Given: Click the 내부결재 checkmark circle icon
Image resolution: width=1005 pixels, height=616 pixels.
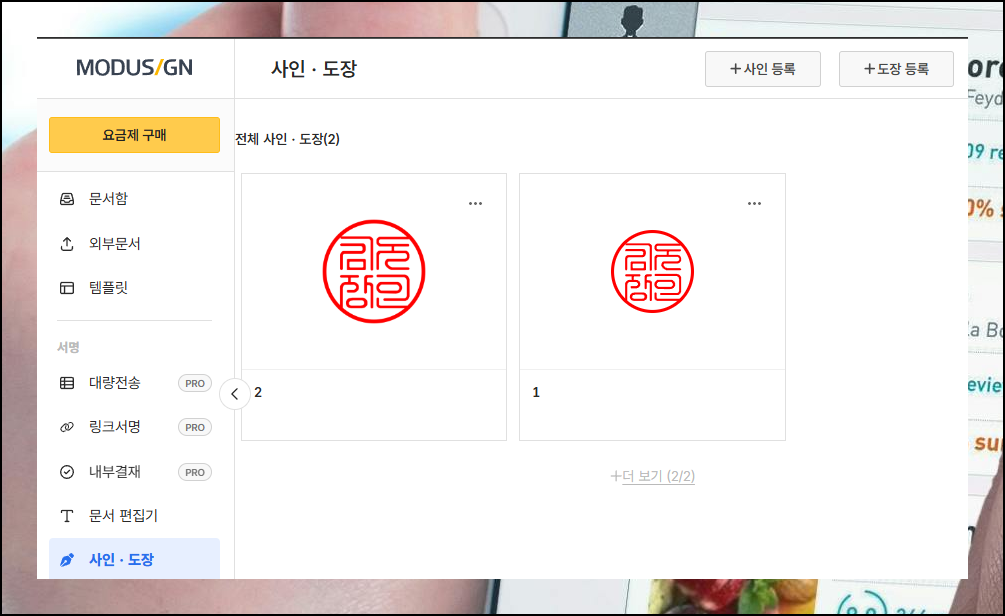Looking at the screenshot, I should [67, 472].
